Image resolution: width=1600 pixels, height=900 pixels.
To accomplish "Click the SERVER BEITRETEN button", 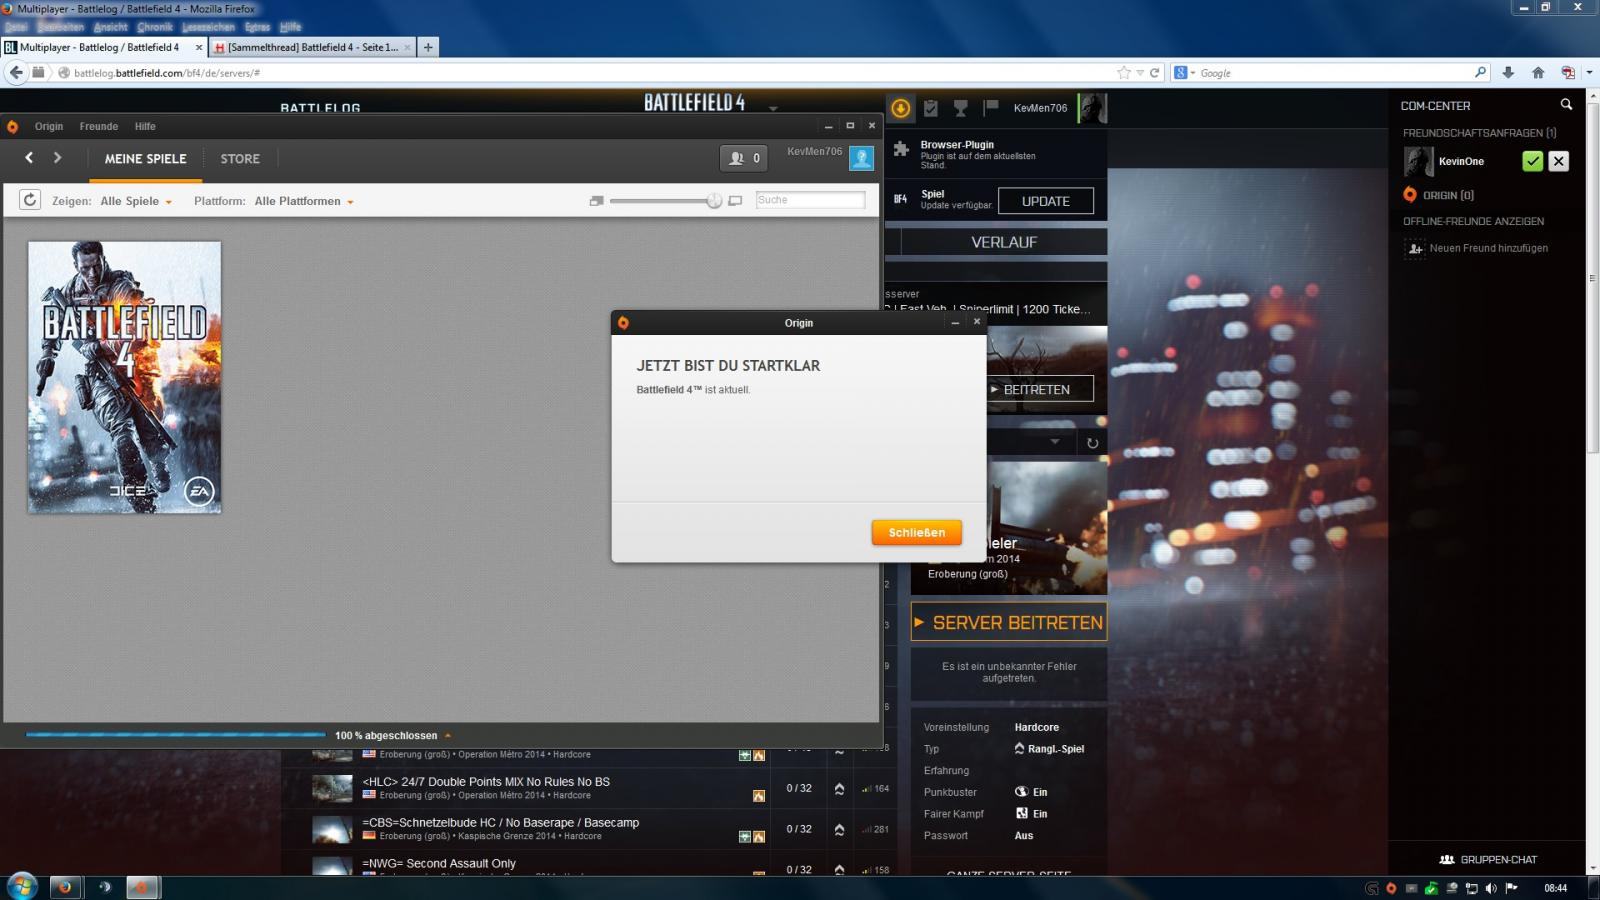I will (x=1009, y=622).
